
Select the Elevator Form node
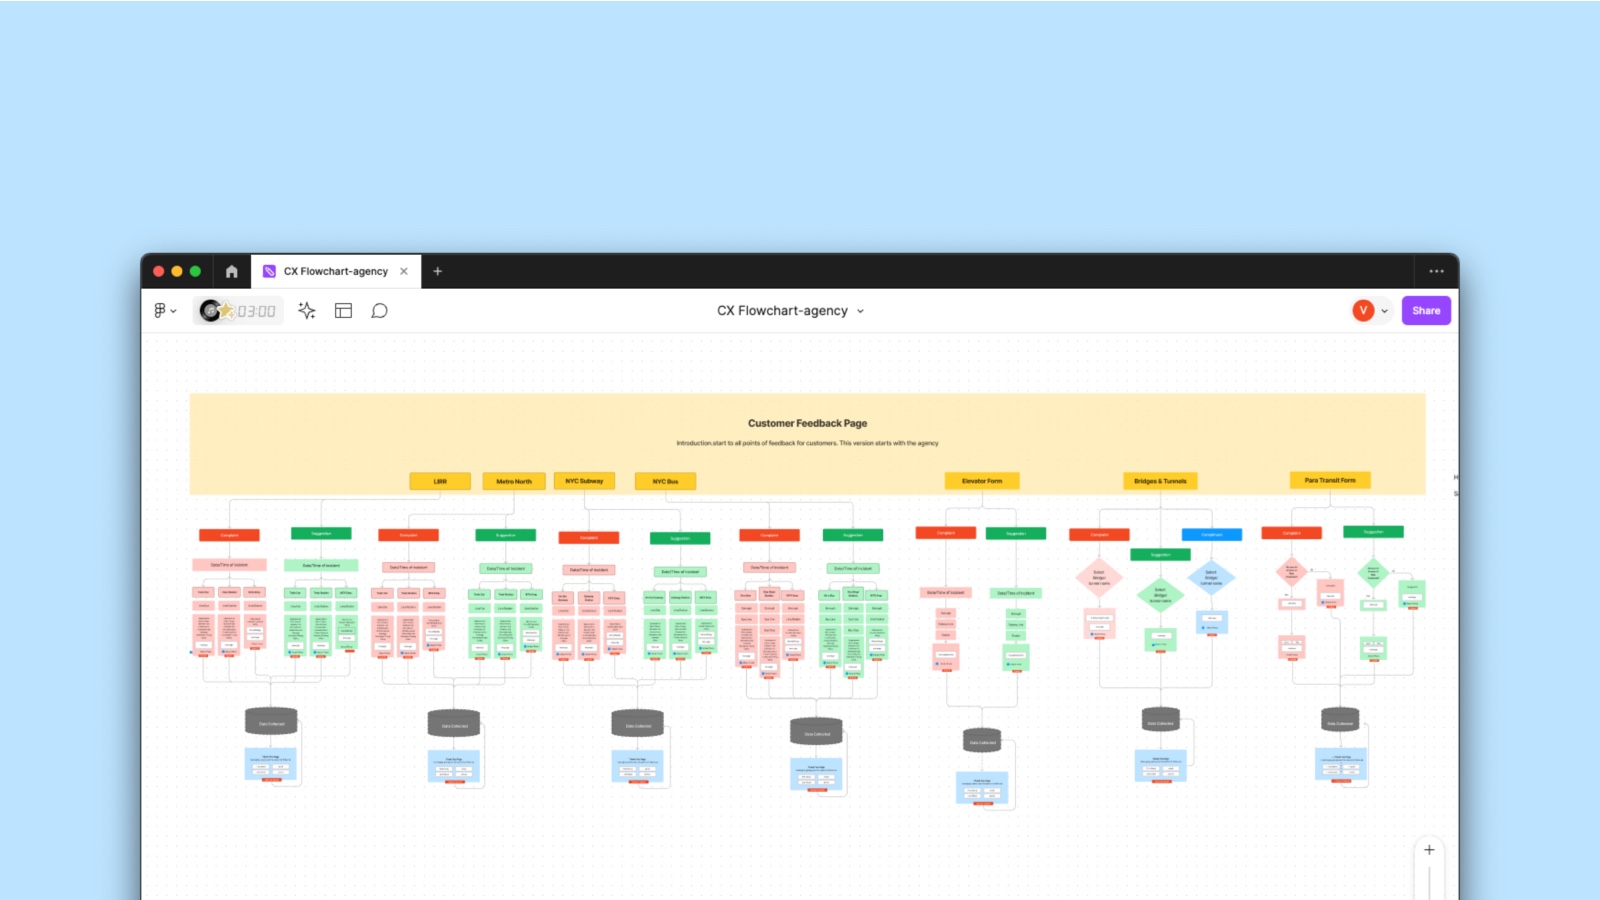981,481
